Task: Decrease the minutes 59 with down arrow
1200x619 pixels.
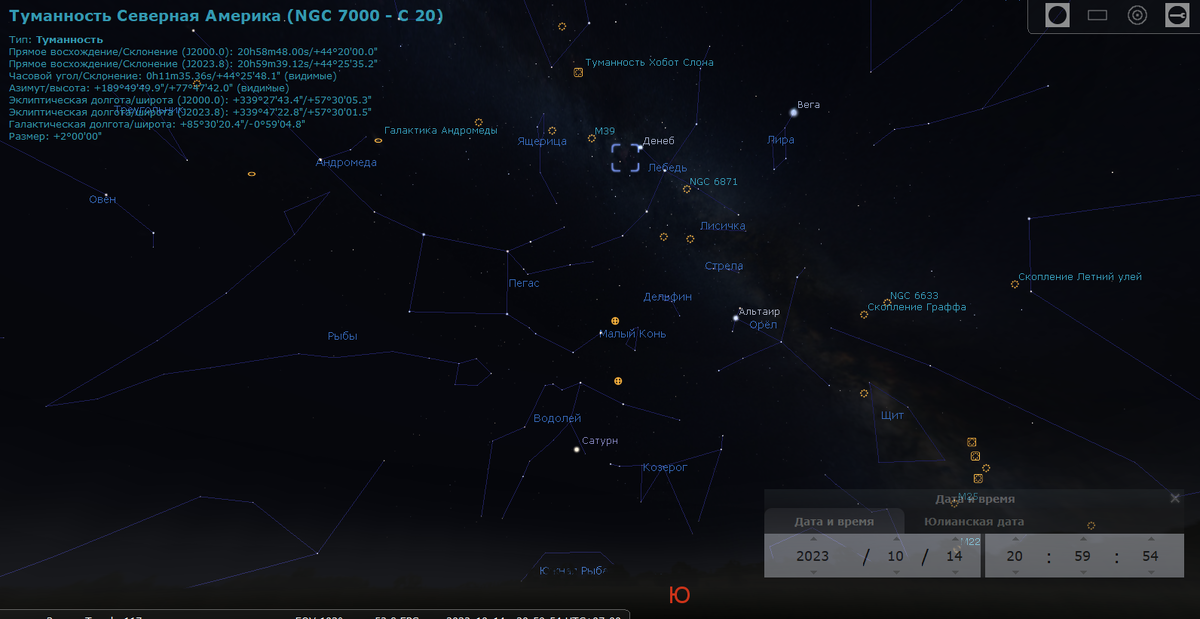Action: 1083,572
